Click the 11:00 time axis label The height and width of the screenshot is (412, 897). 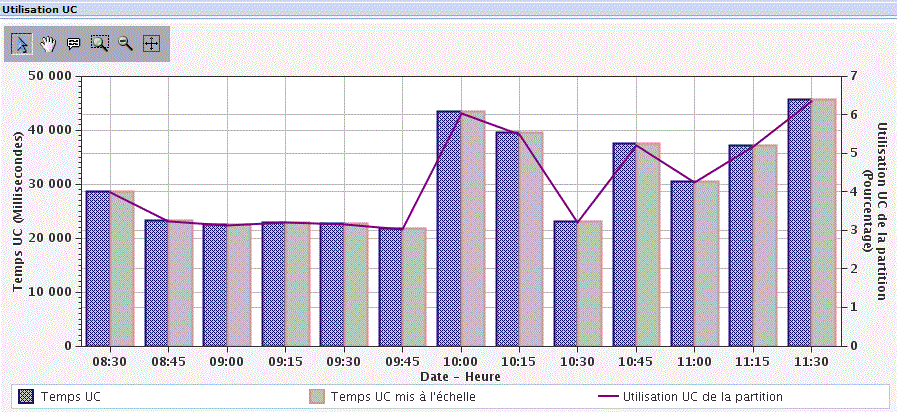[694, 363]
